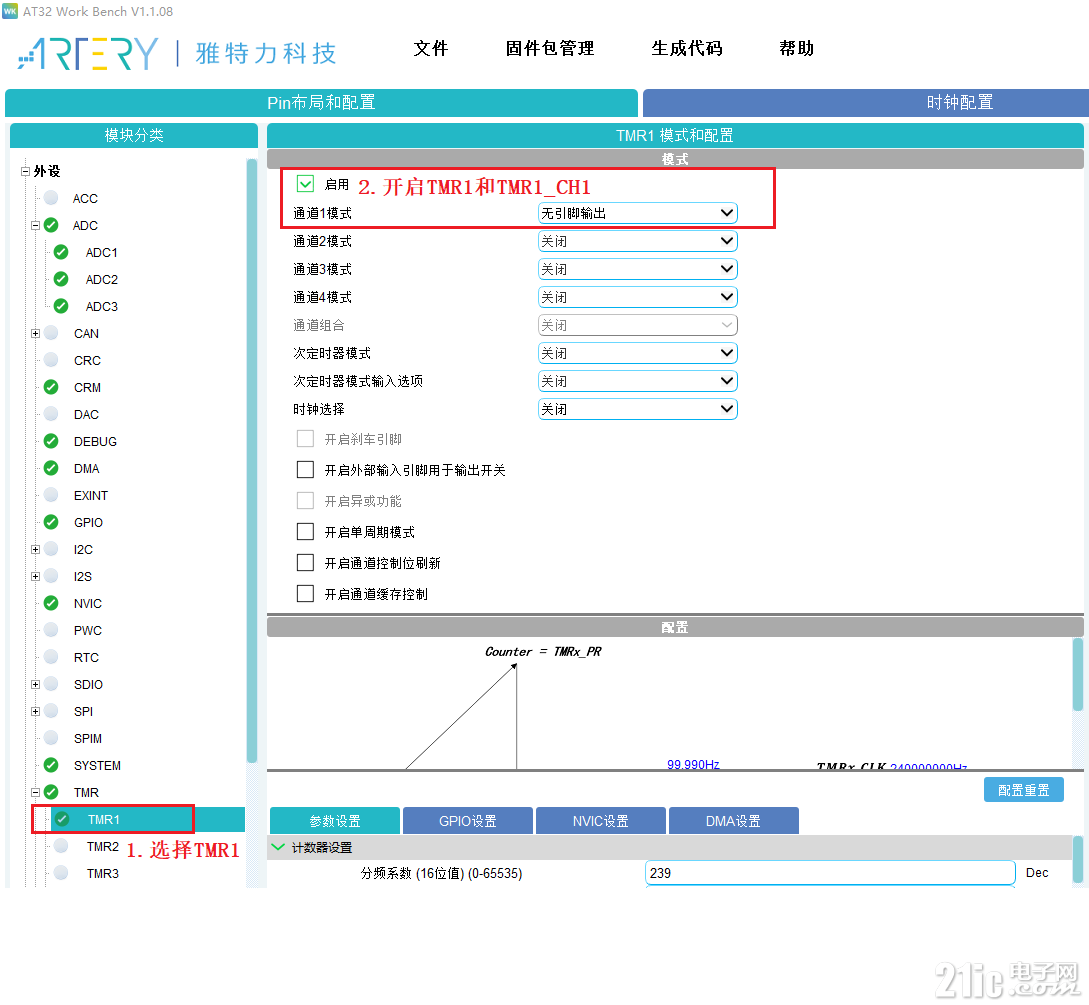Click the grey status circle beside CAN
Viewport: 1089px width, 1005px height.
(51, 333)
